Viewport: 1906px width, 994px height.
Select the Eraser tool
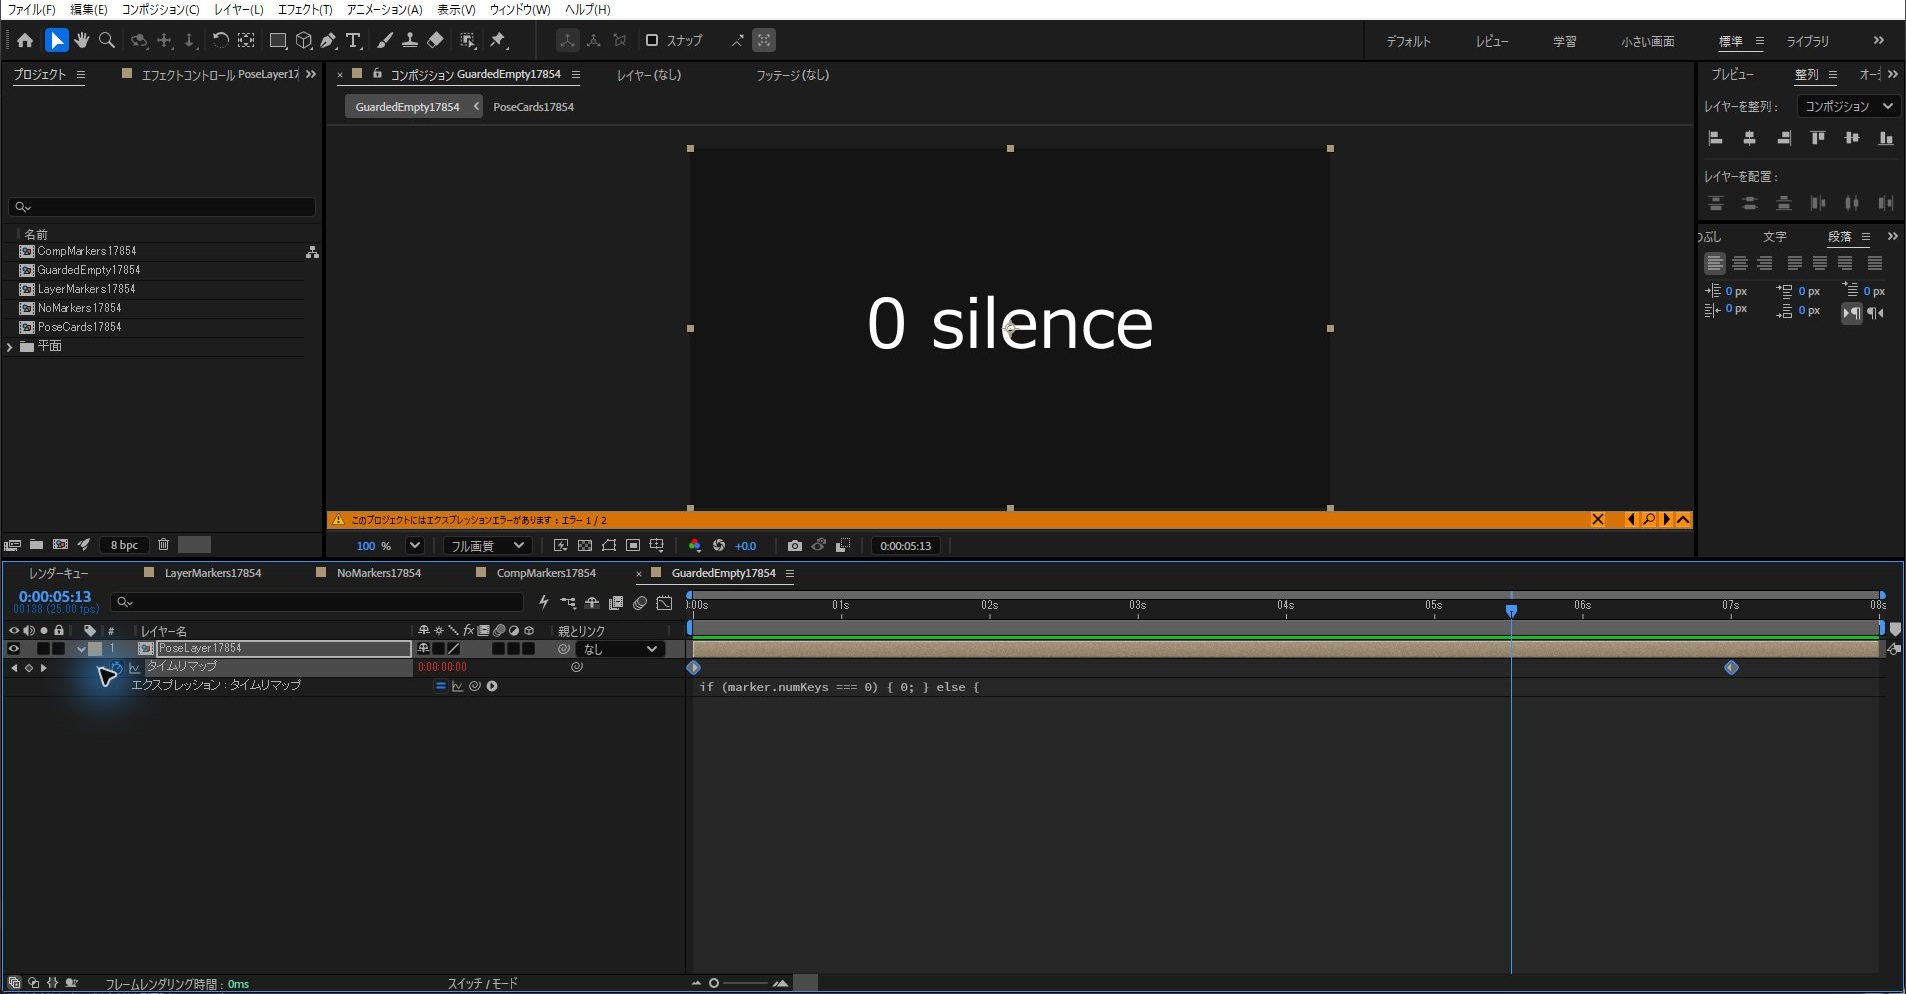[435, 40]
